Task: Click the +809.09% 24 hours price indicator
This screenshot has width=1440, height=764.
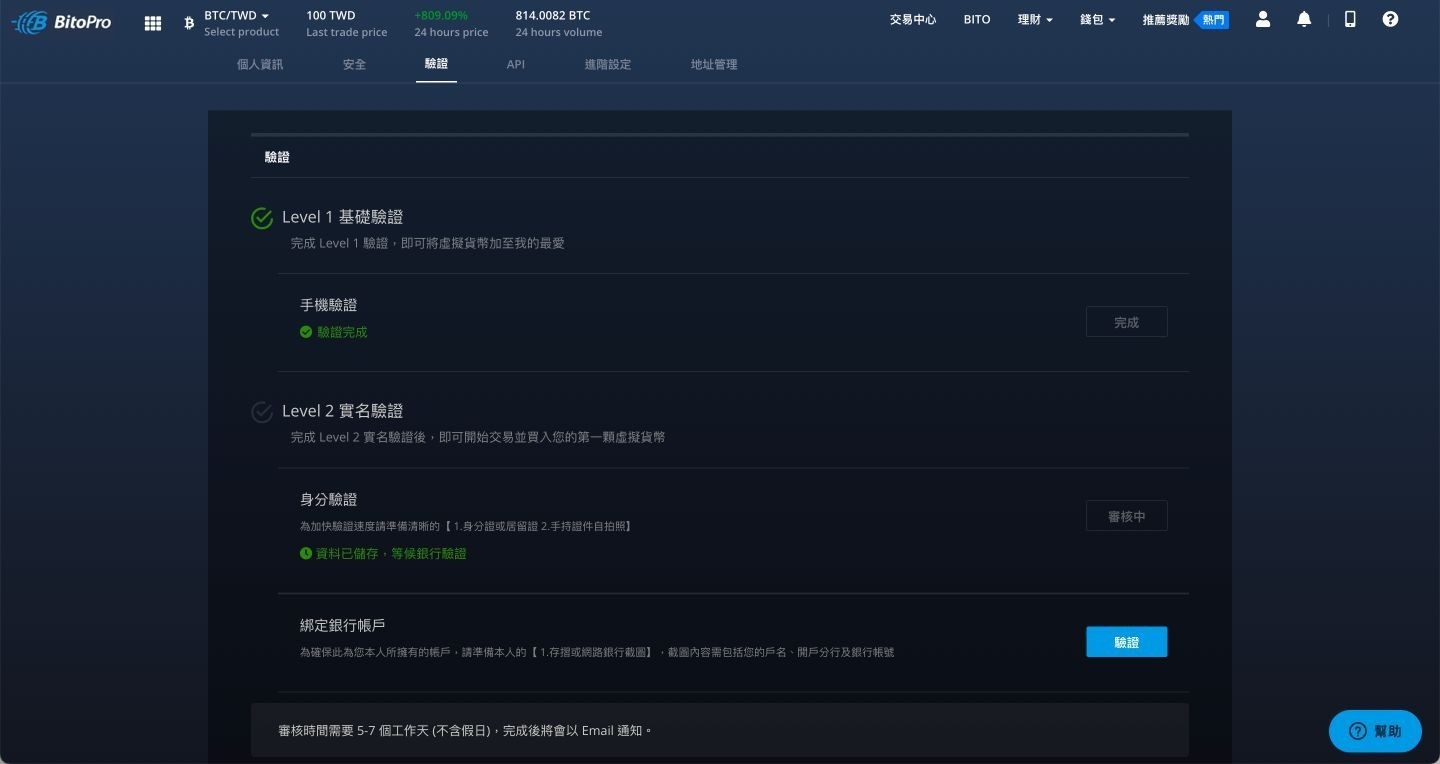Action: (x=451, y=23)
